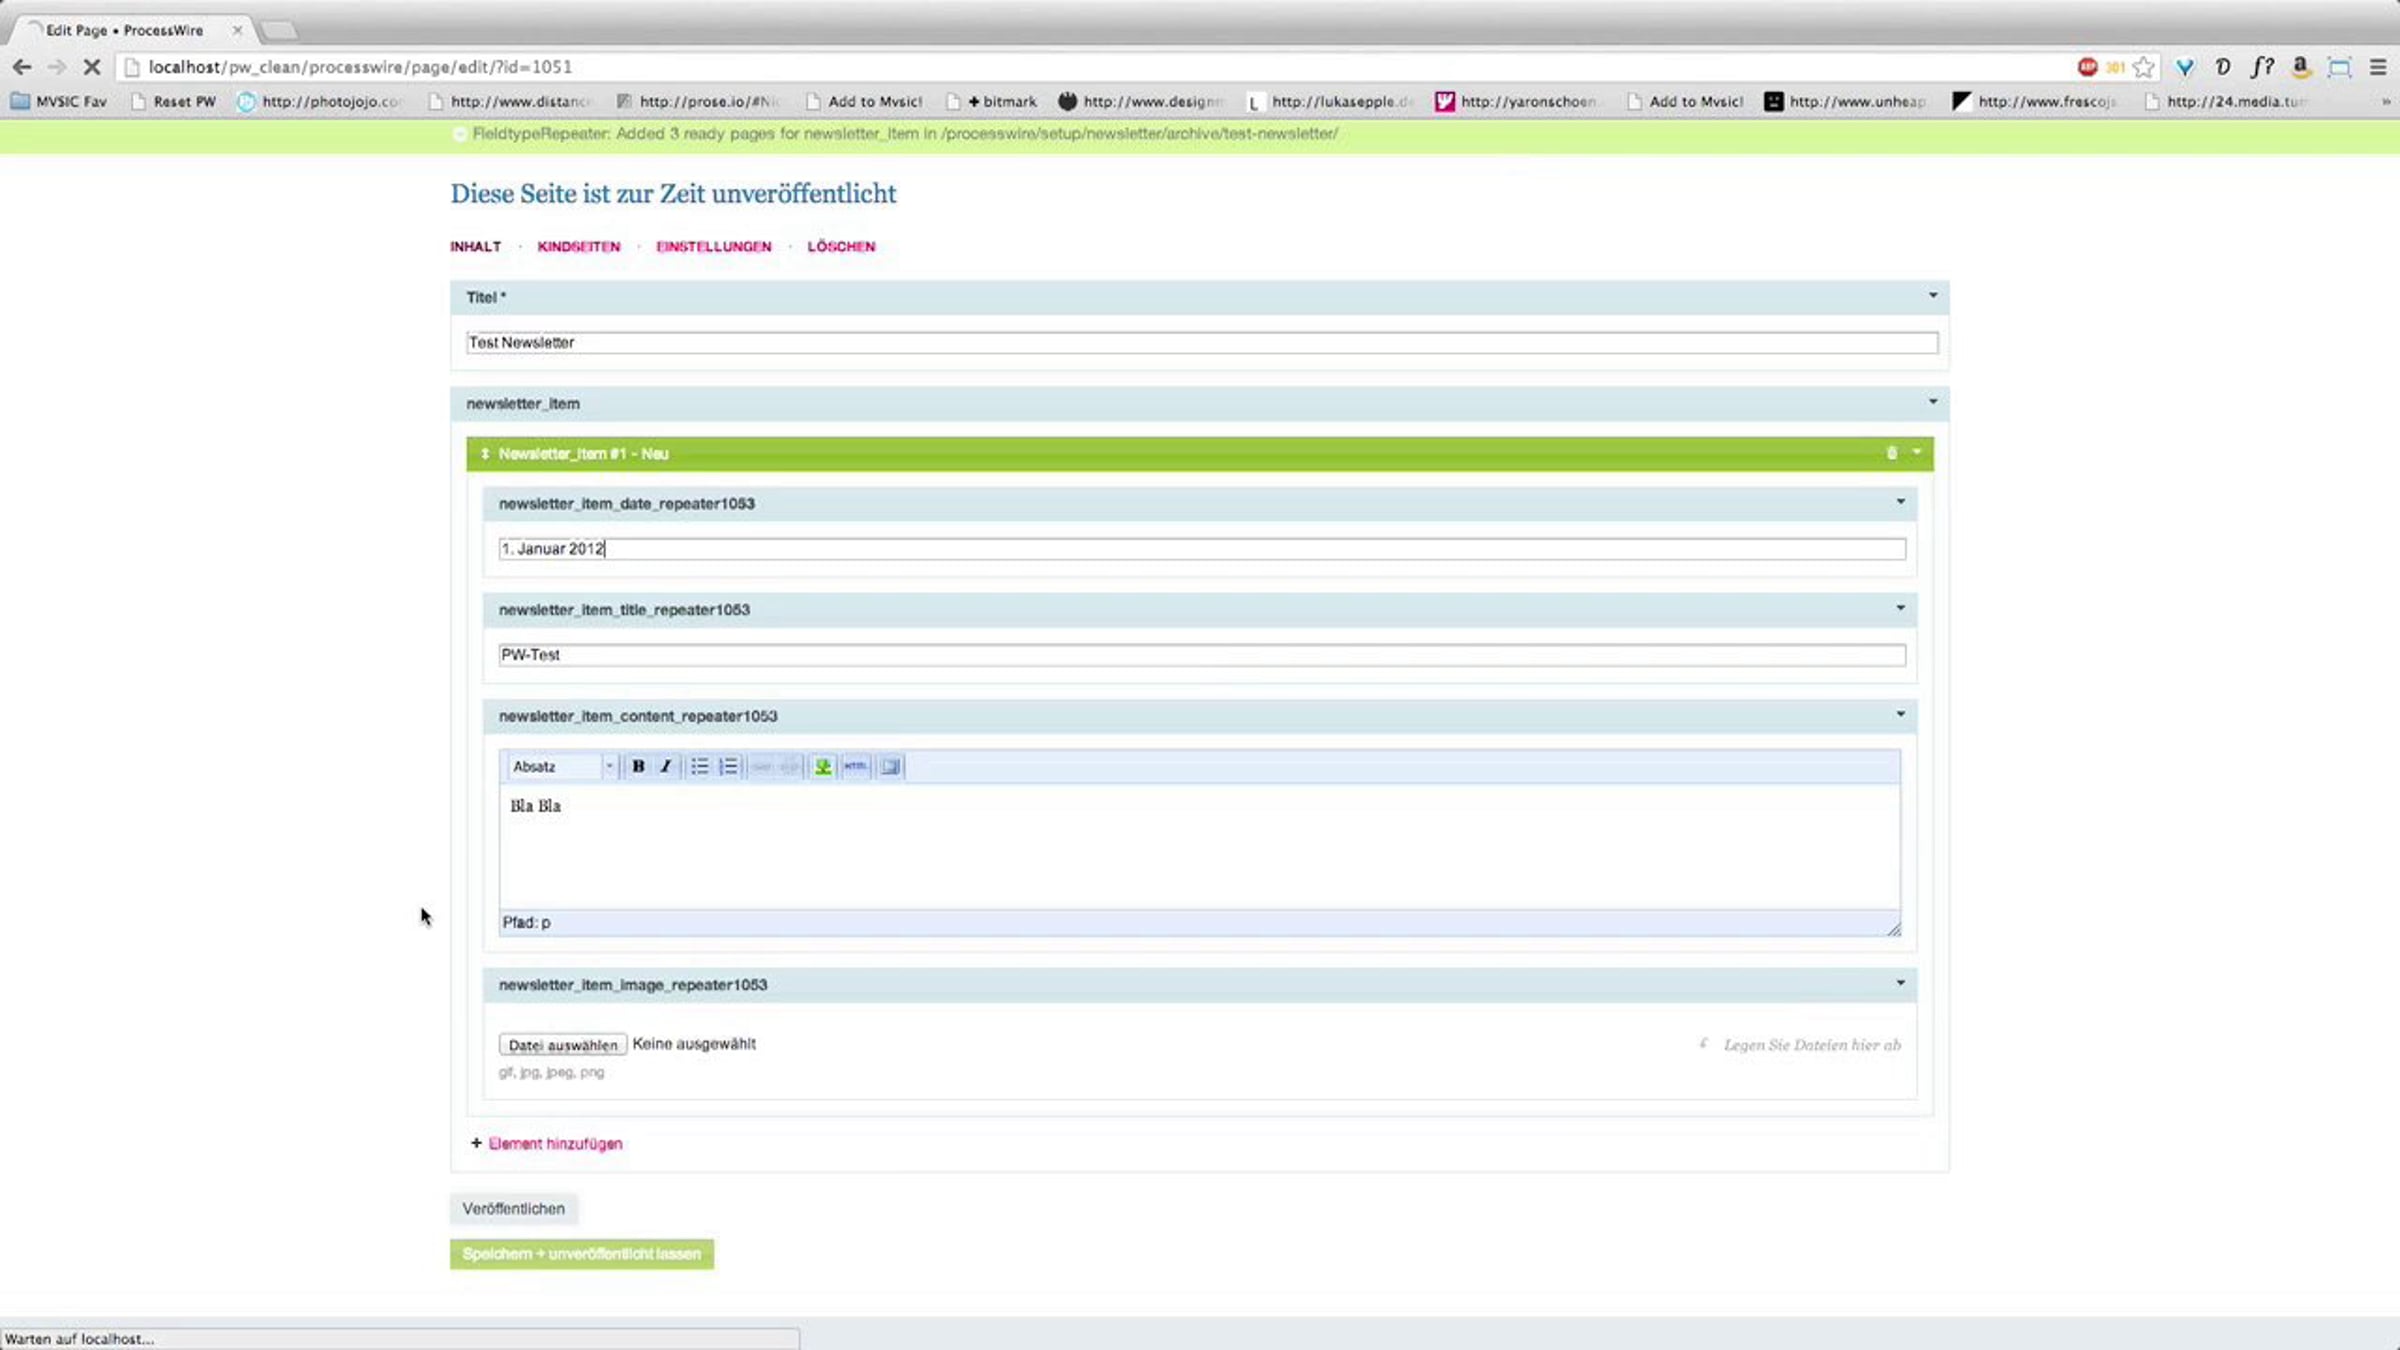Toggle italic in the content editor

(x=666, y=766)
